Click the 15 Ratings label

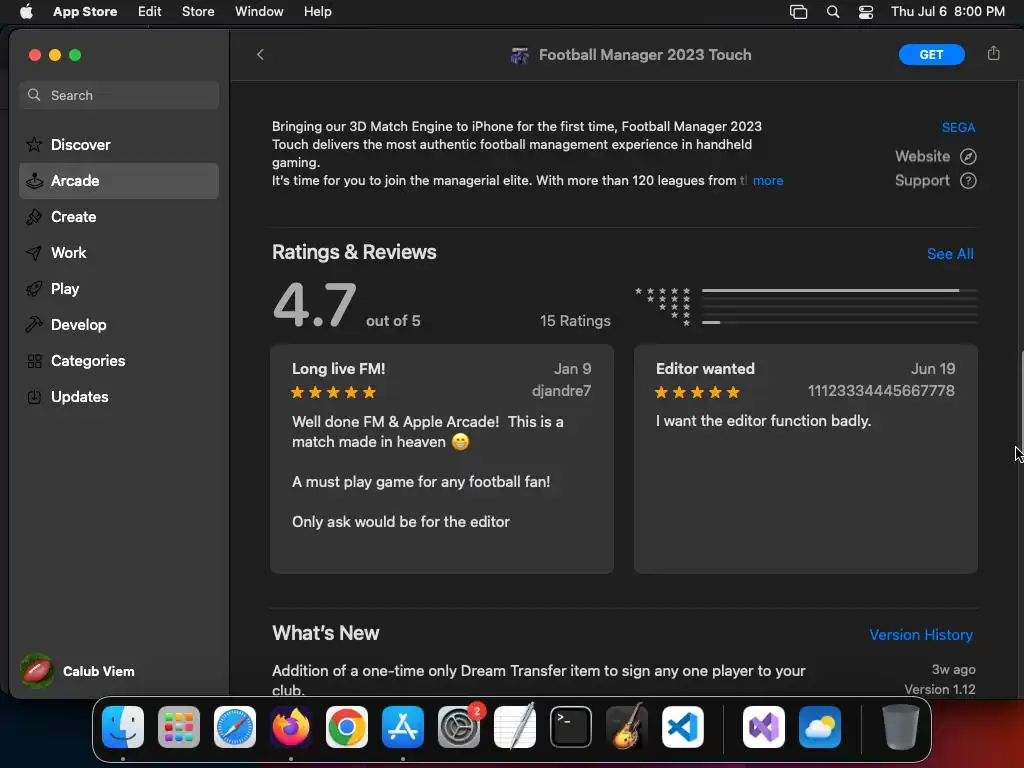point(575,321)
